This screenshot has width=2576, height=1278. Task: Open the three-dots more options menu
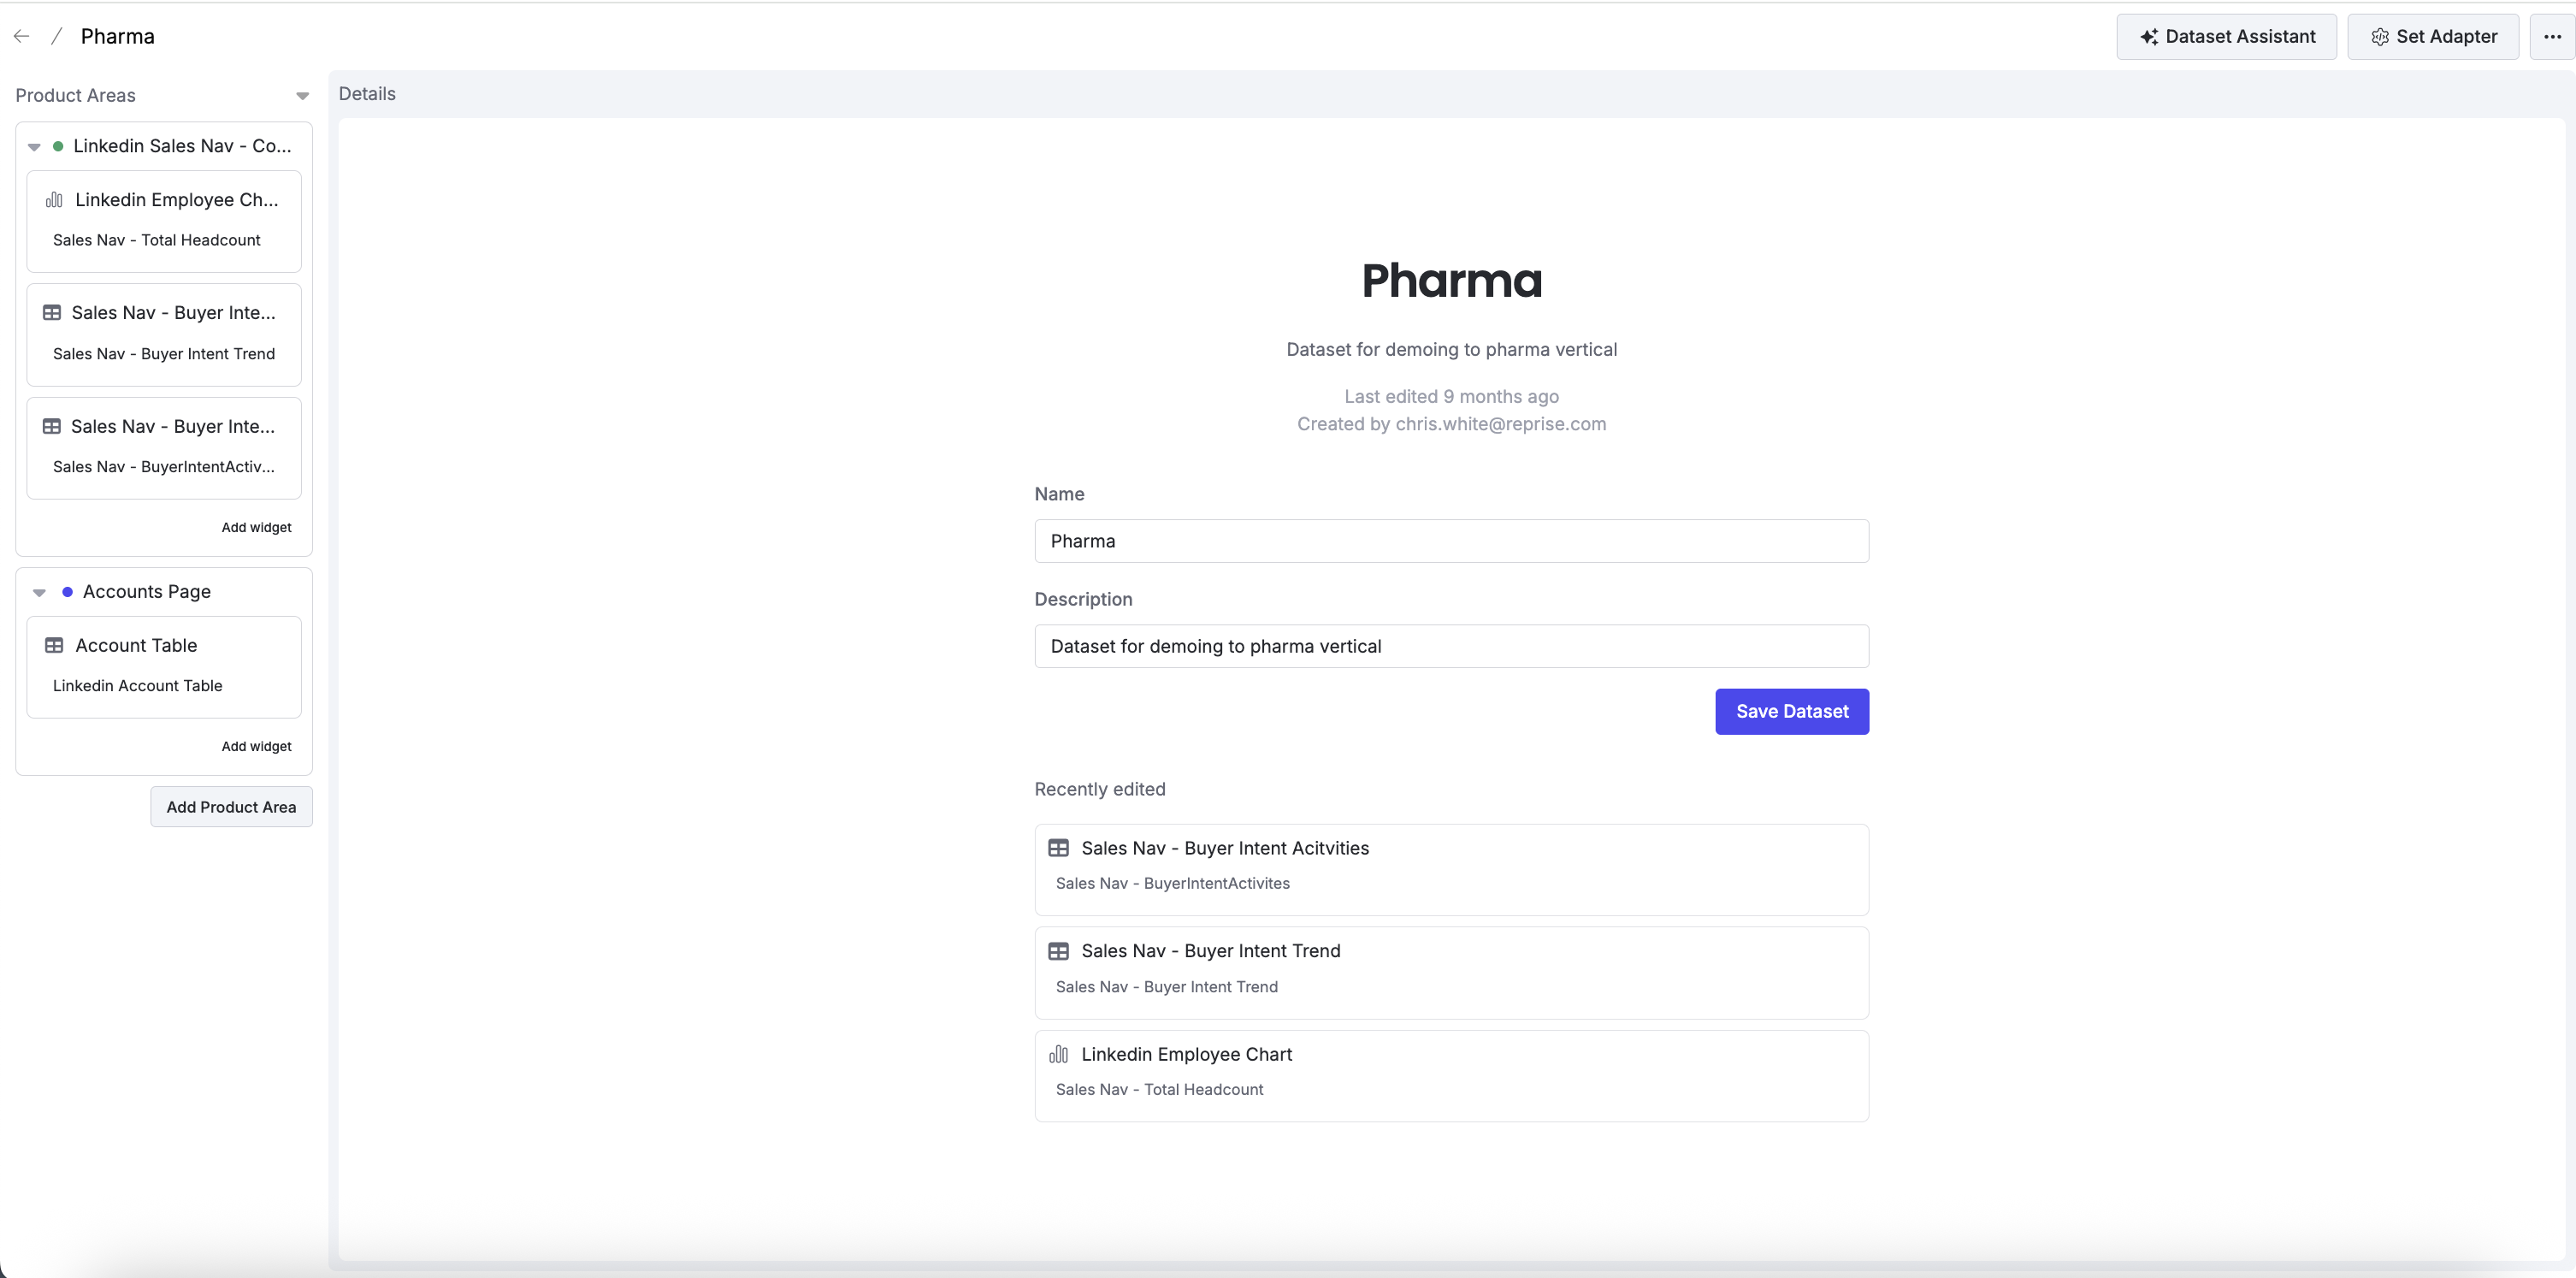[x=2552, y=37]
